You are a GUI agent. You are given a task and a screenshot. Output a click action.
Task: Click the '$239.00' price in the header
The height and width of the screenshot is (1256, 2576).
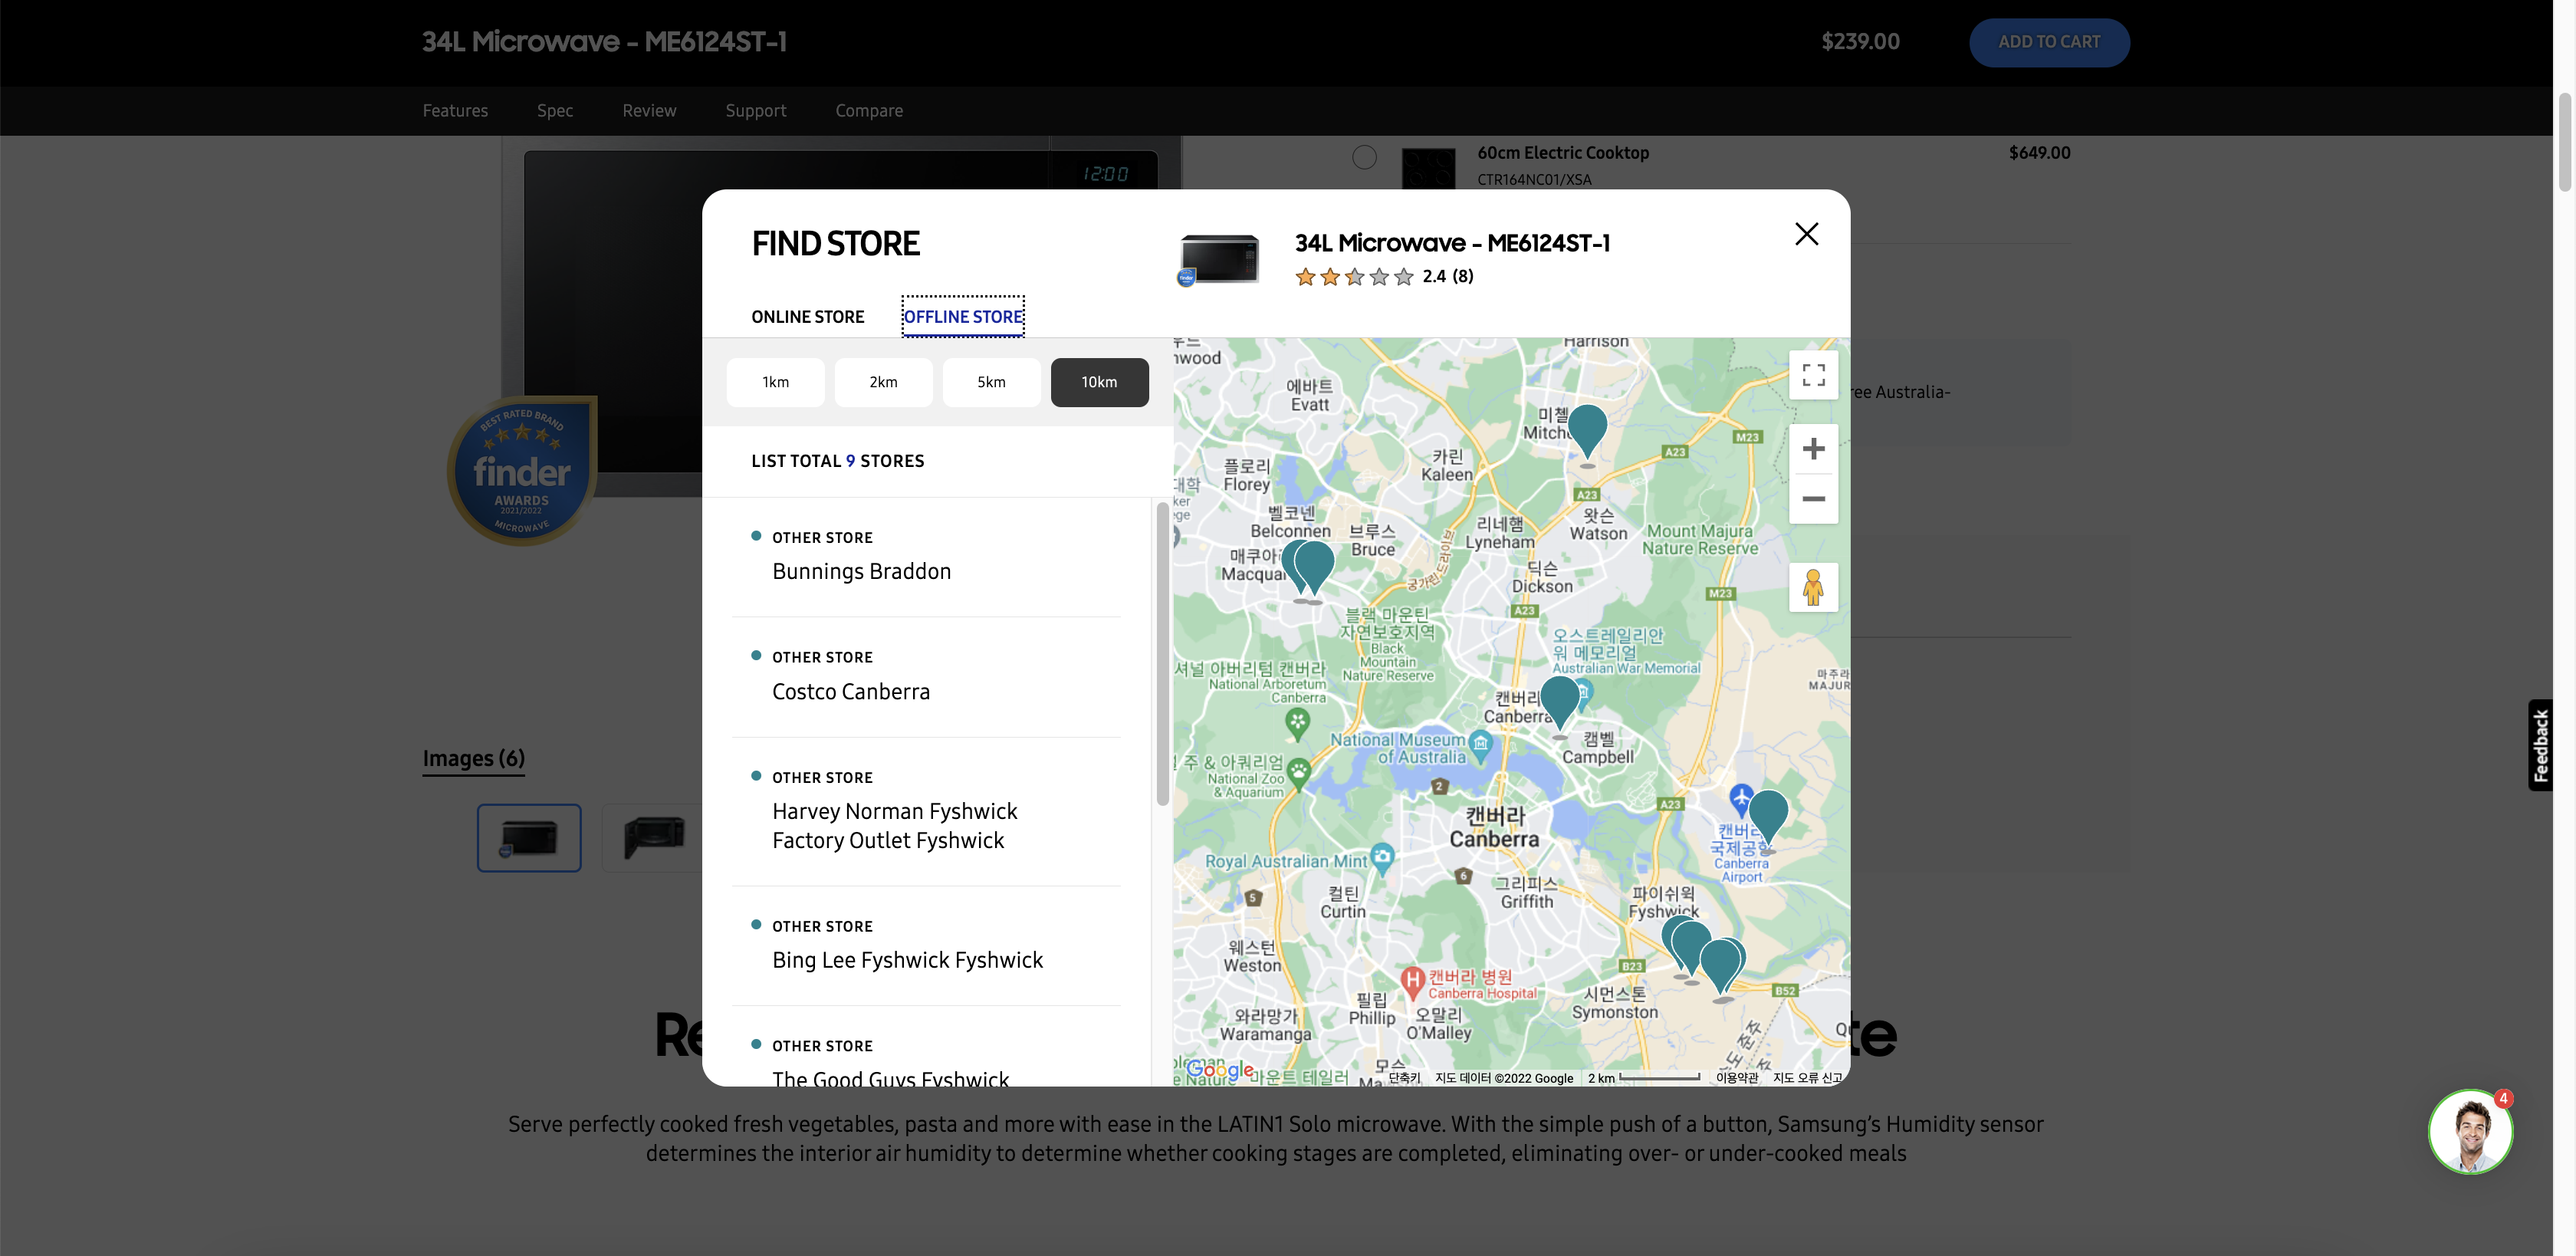(1860, 42)
